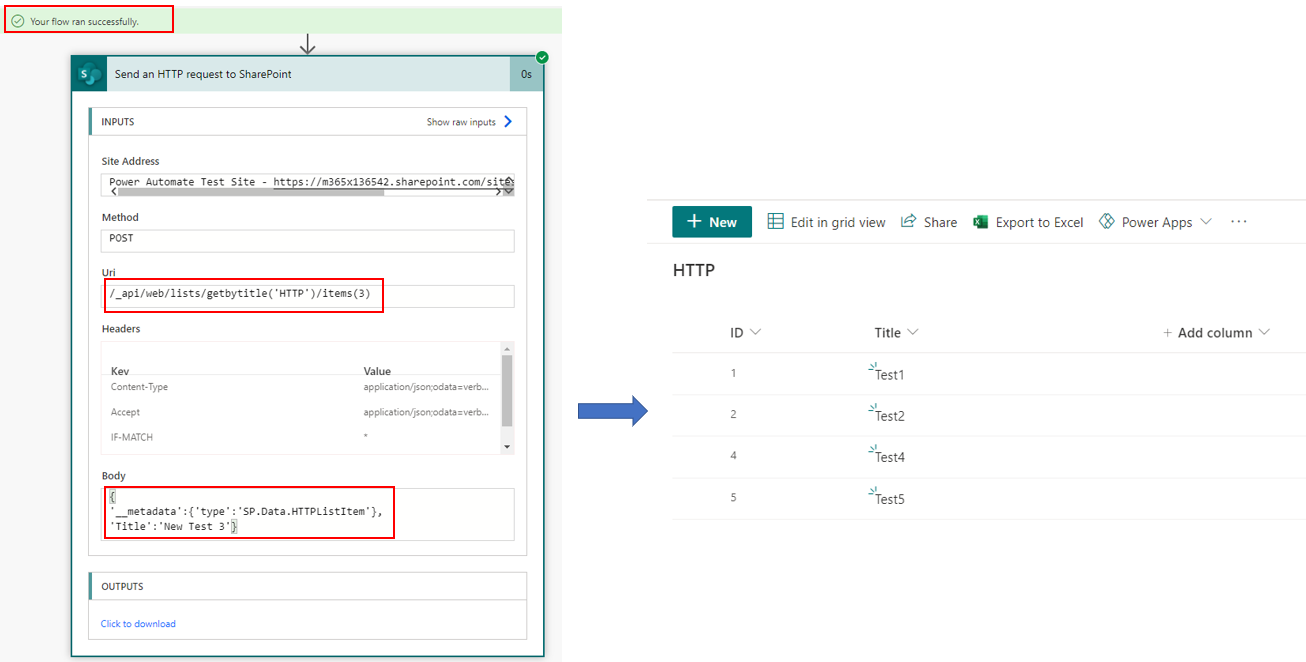Click the Your flow ran successfully message
The width and height of the screenshot is (1306, 662).
[84, 21]
